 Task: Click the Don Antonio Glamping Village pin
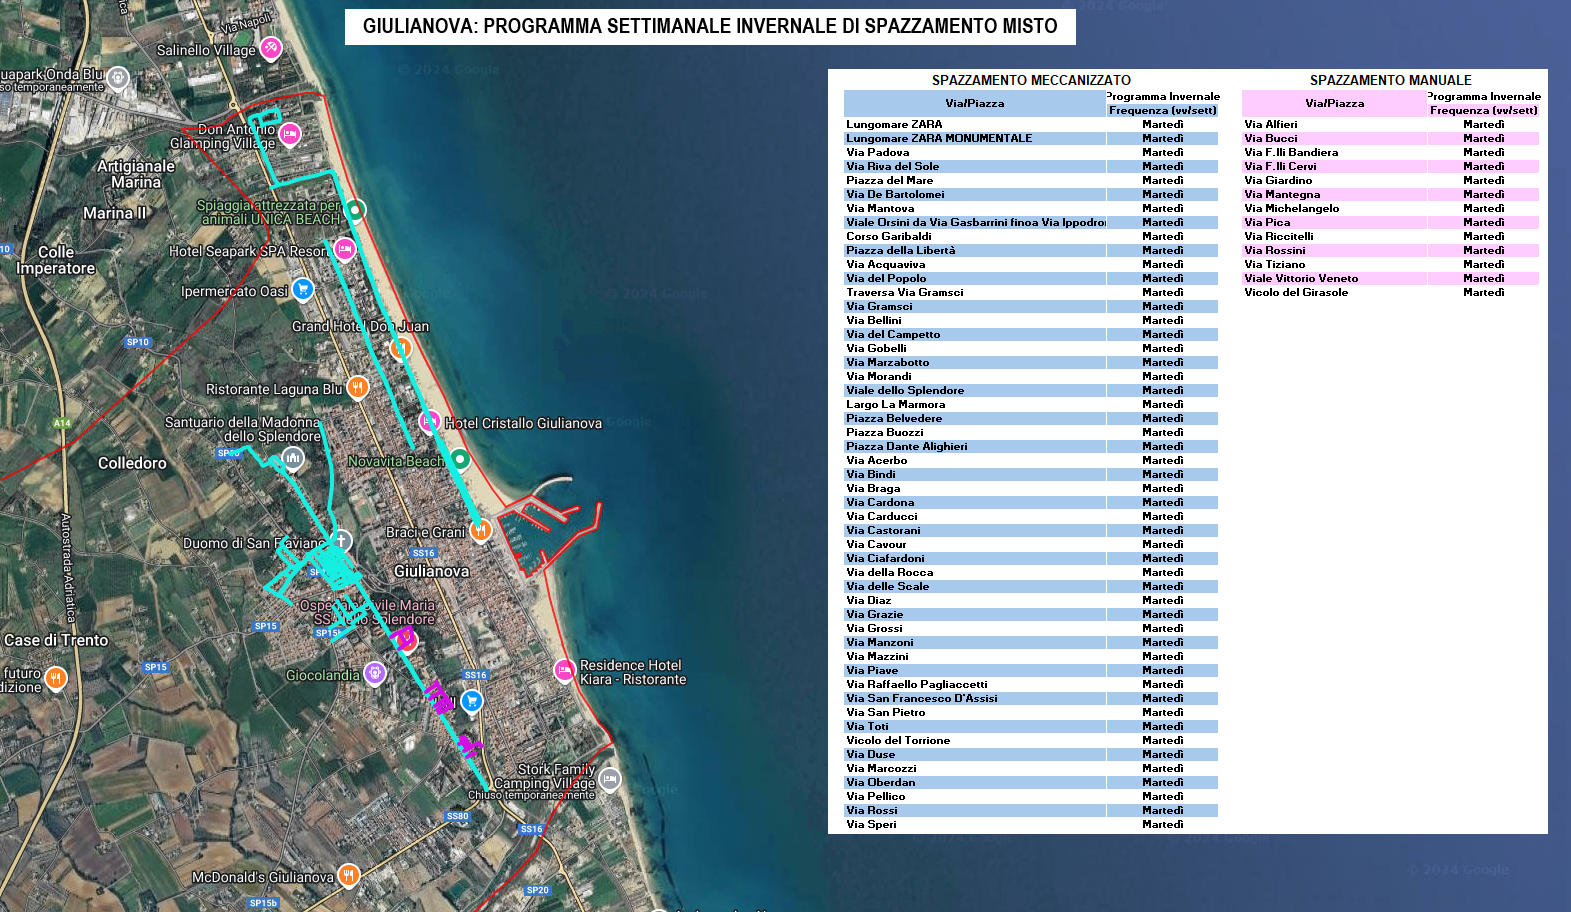point(290,133)
